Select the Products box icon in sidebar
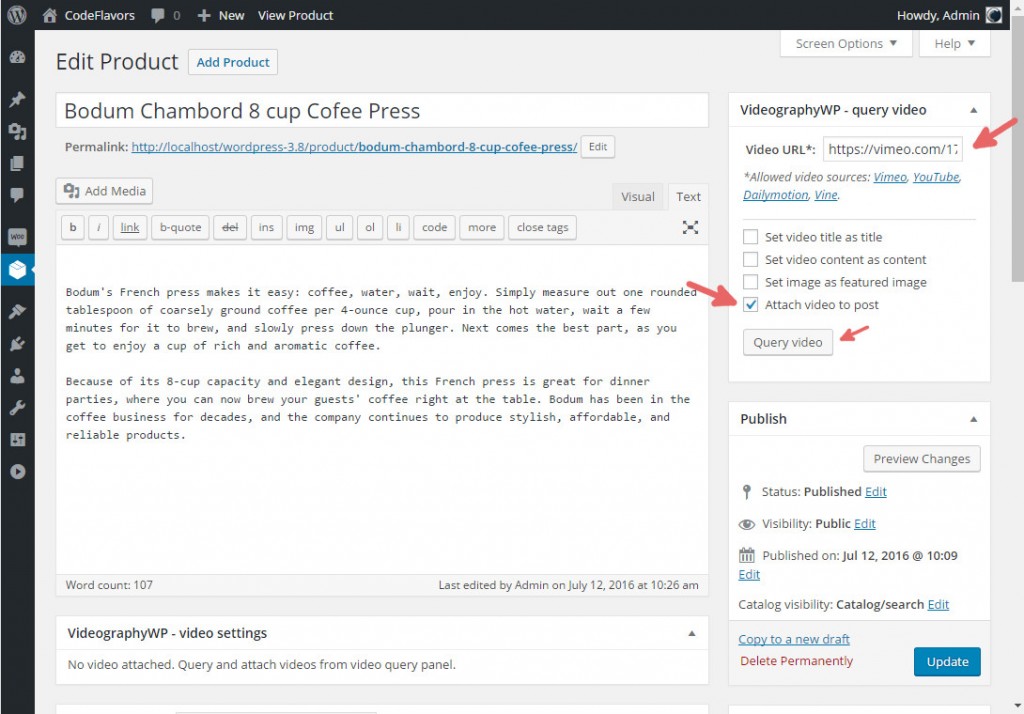 coord(17,269)
